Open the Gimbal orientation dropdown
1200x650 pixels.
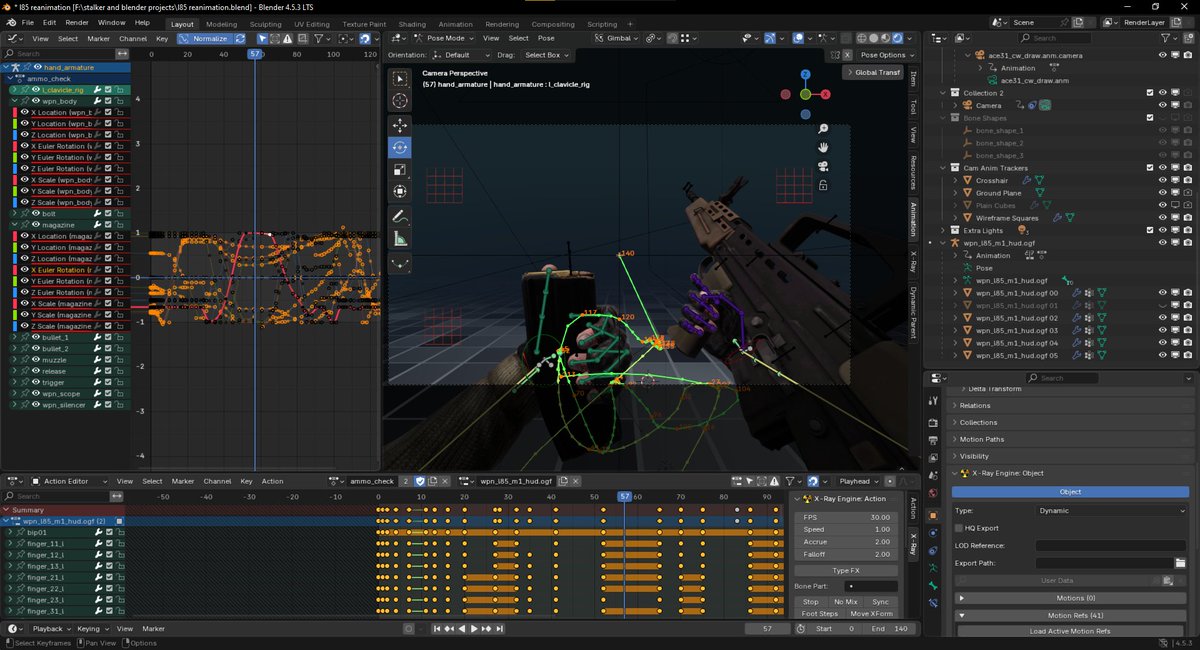pyautogui.click(x=615, y=38)
